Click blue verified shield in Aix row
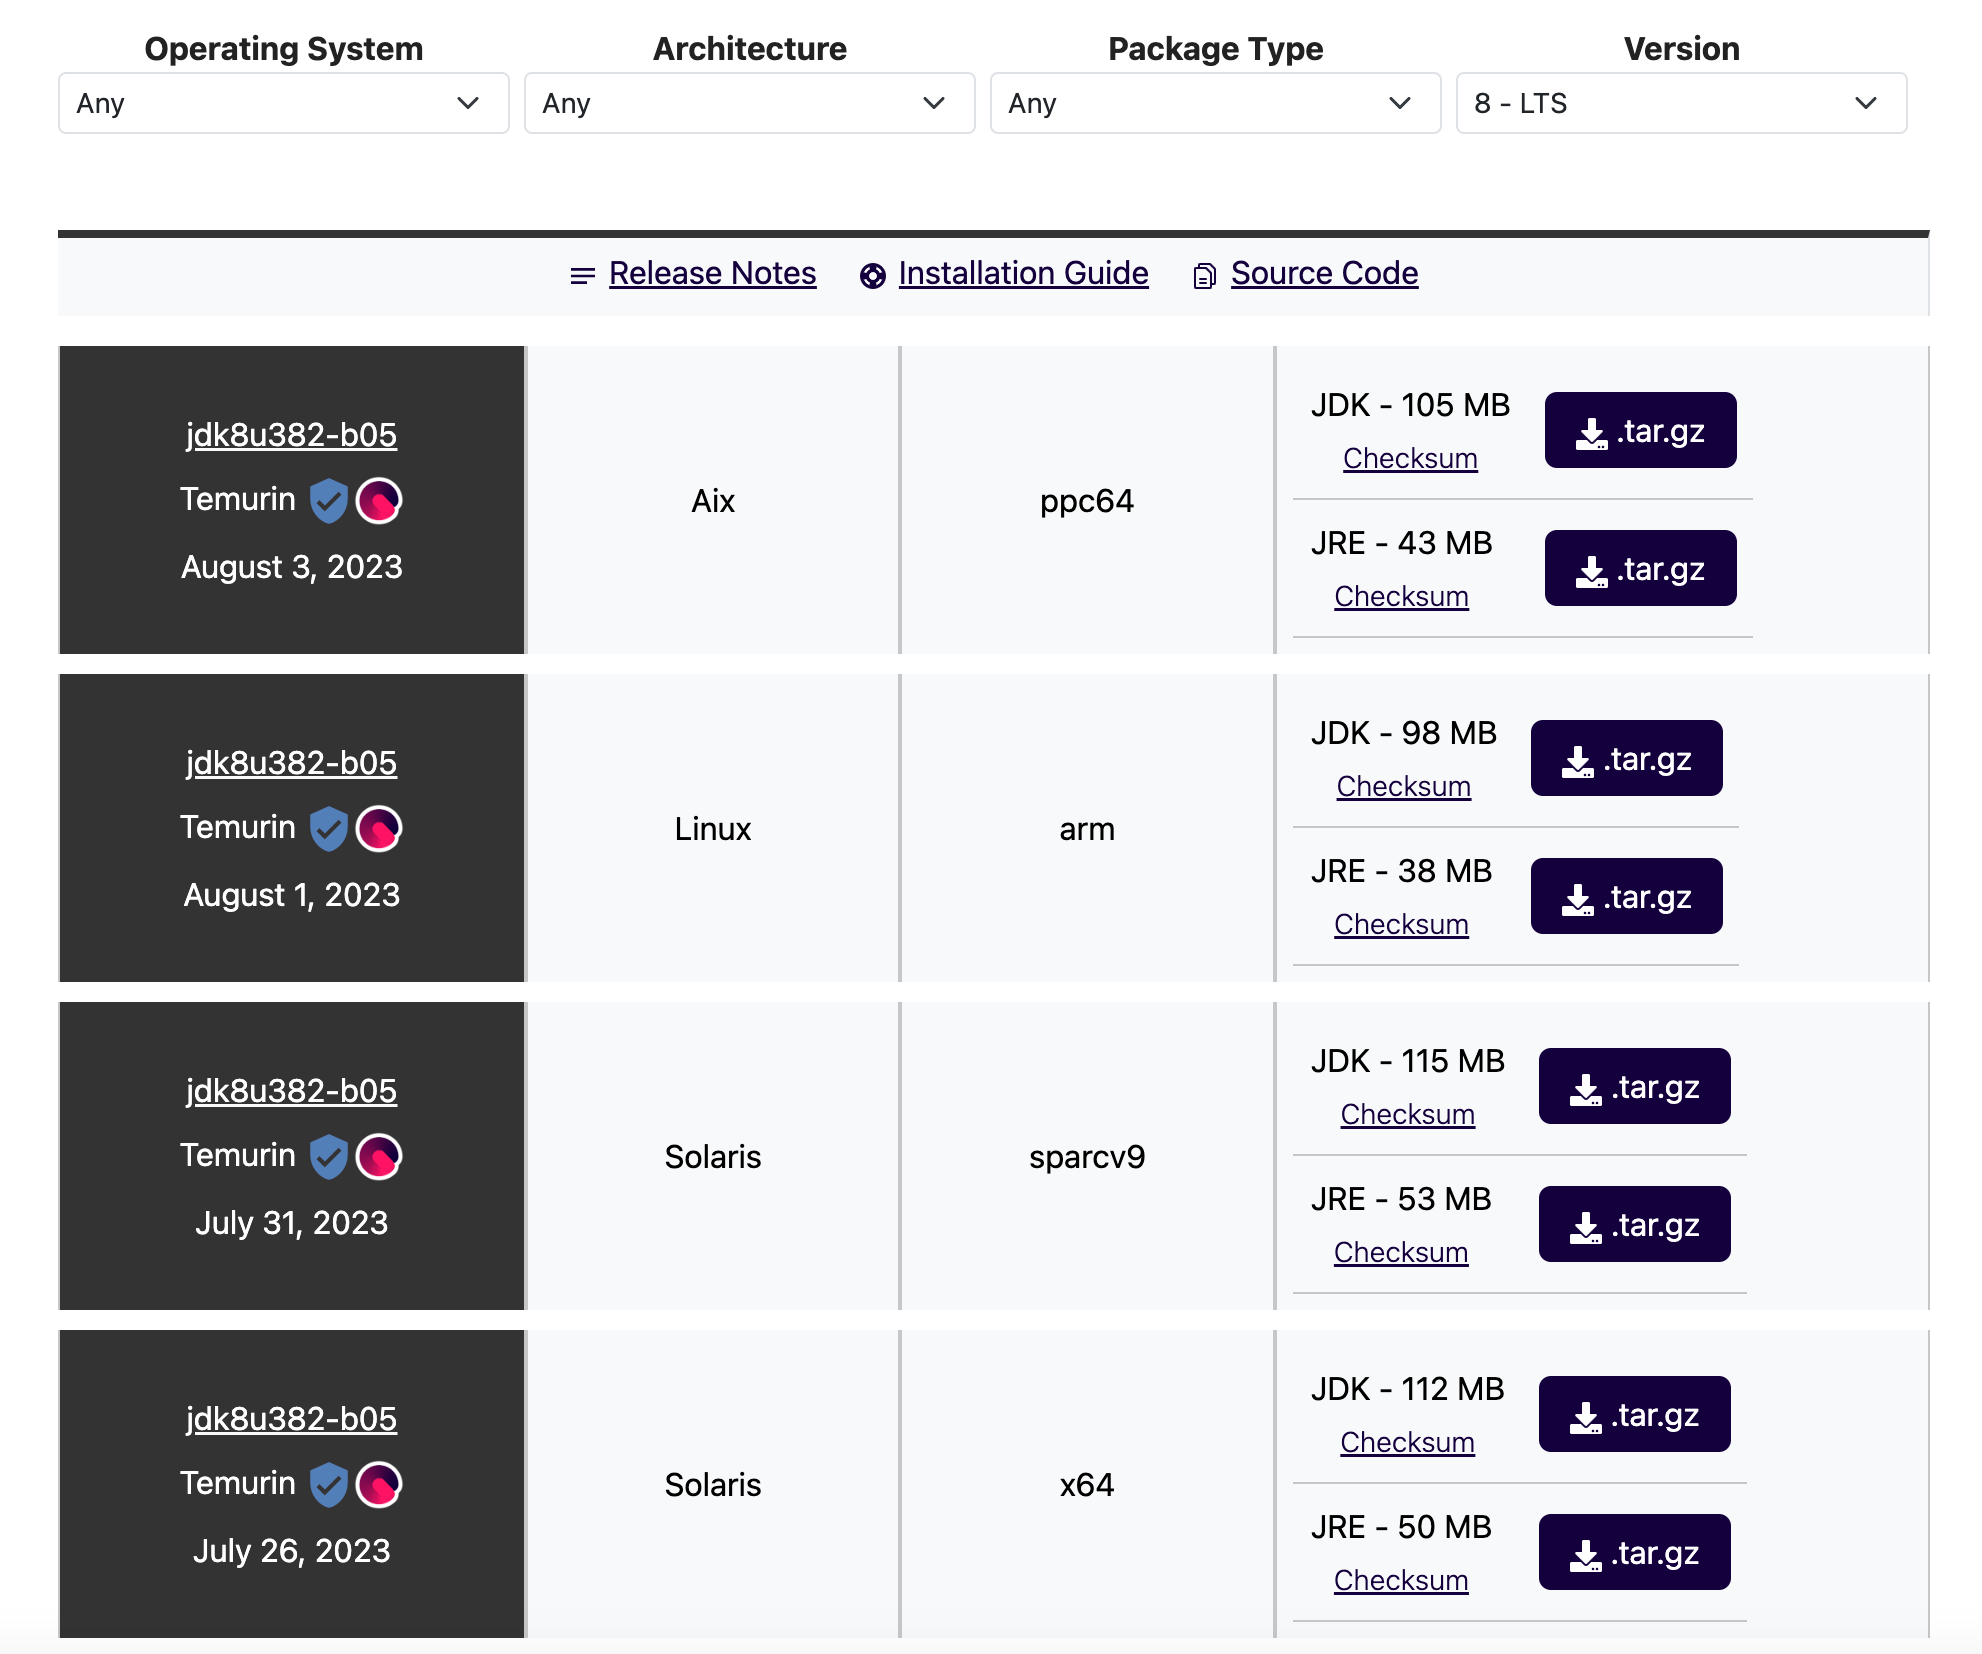This screenshot has height=1654, width=1982. tap(328, 500)
